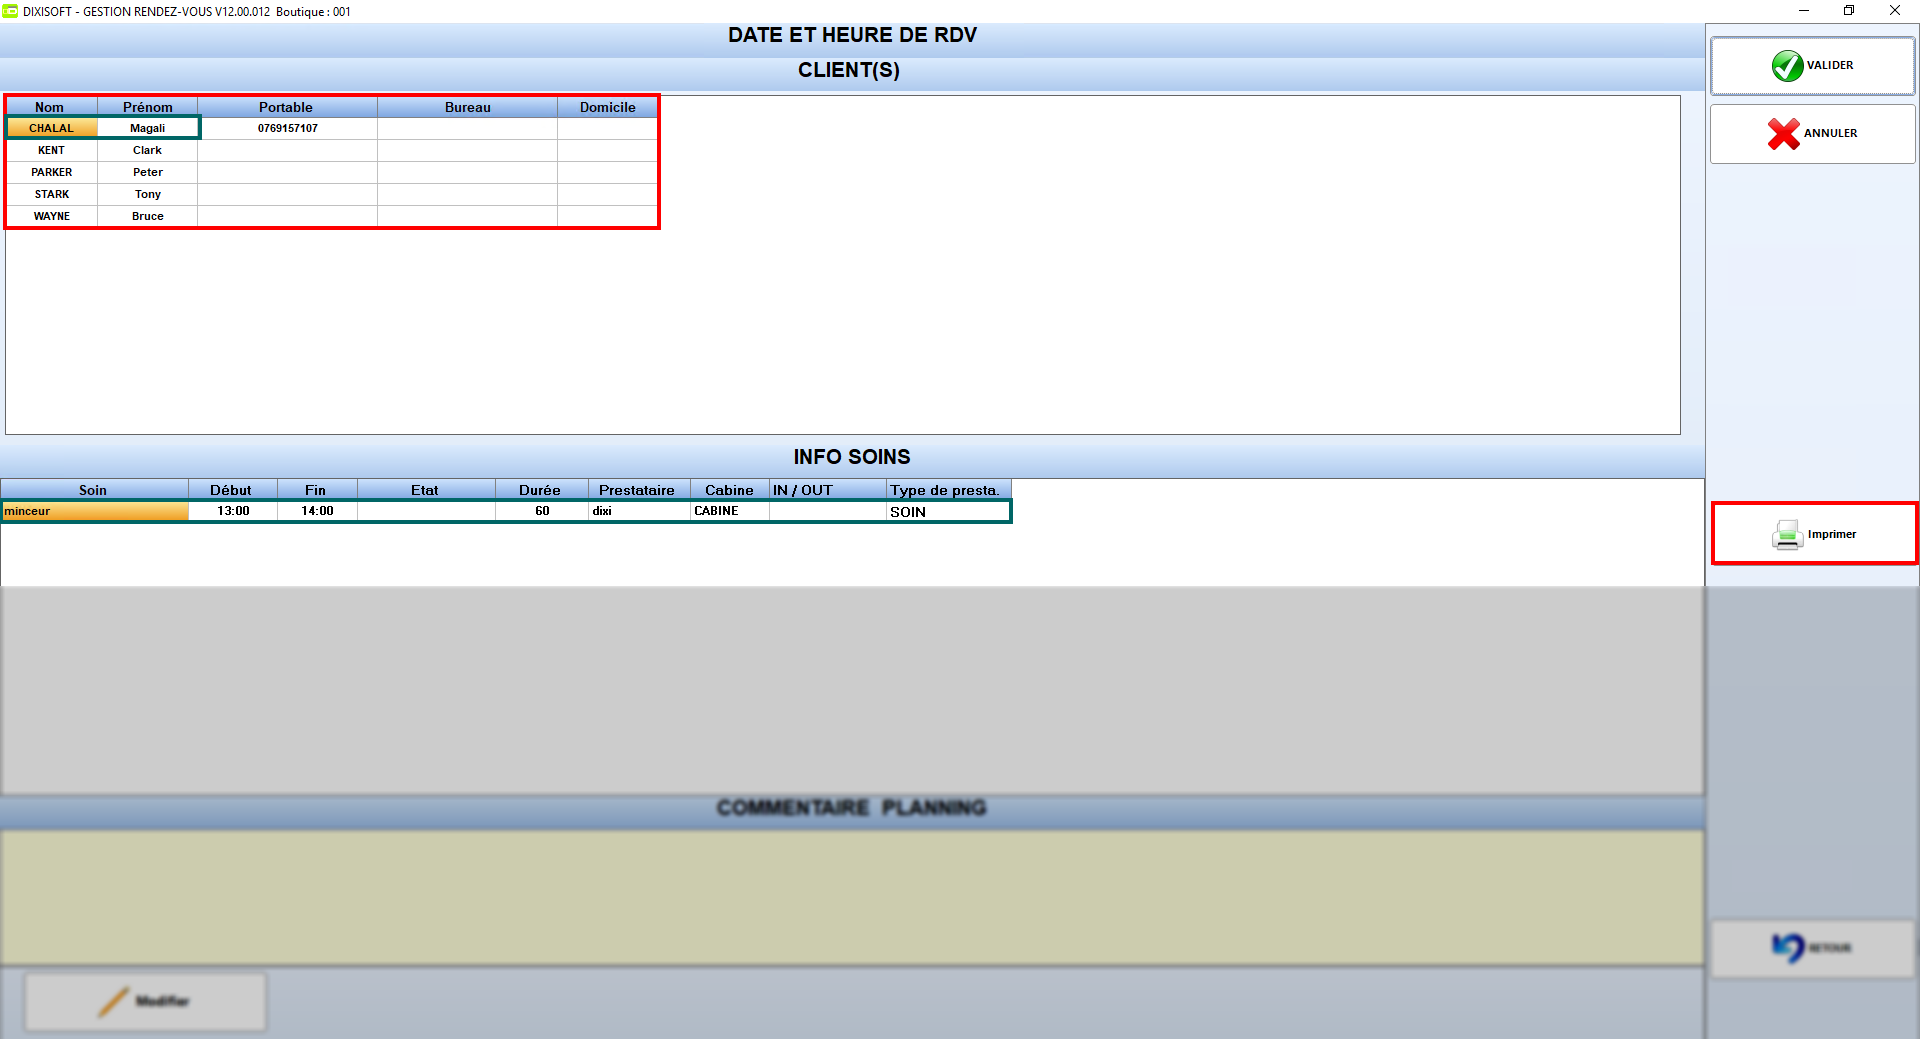
Task: Maximize the DIXISOFT window
Action: [x=1849, y=11]
